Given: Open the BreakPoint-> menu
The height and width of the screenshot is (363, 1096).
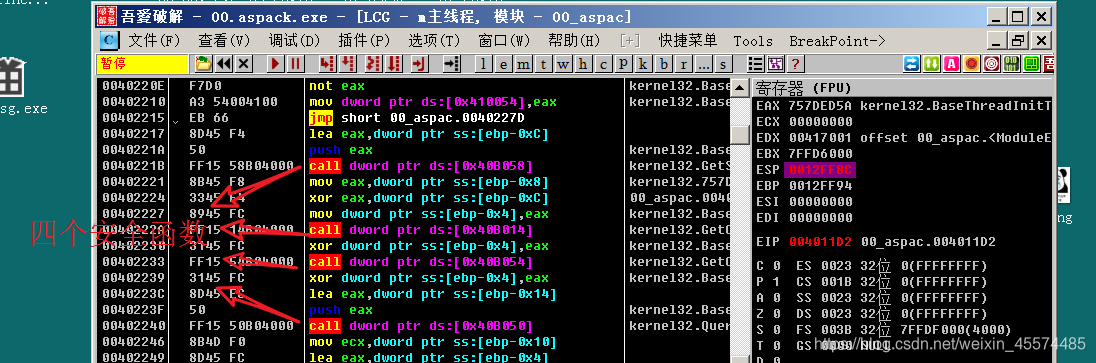Looking at the screenshot, I should (837, 41).
